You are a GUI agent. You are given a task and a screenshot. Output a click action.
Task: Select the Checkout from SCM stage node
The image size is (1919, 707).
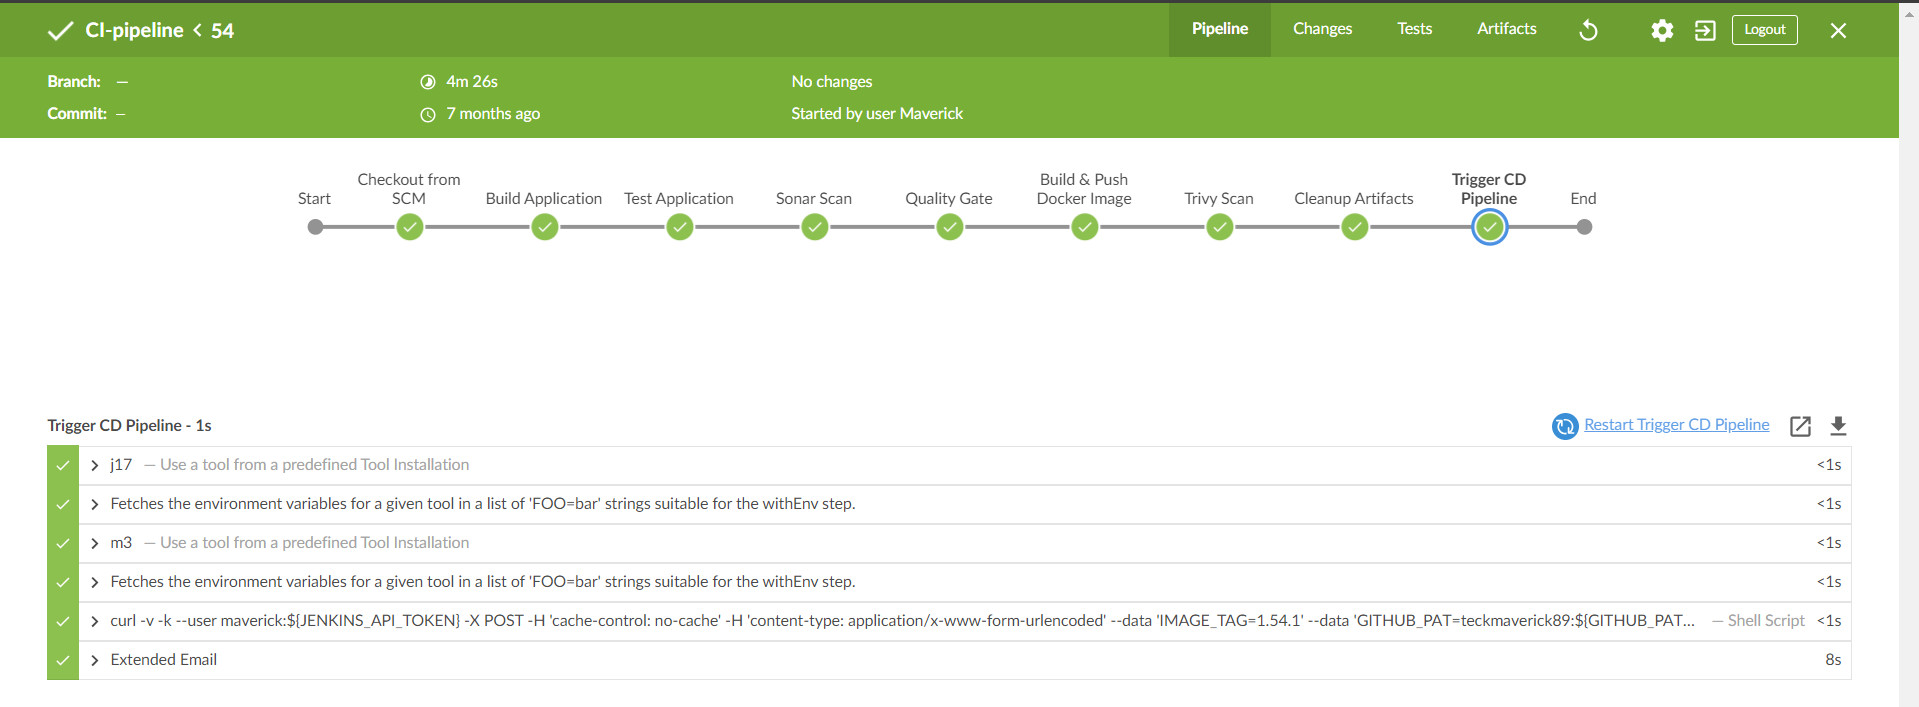click(x=410, y=228)
